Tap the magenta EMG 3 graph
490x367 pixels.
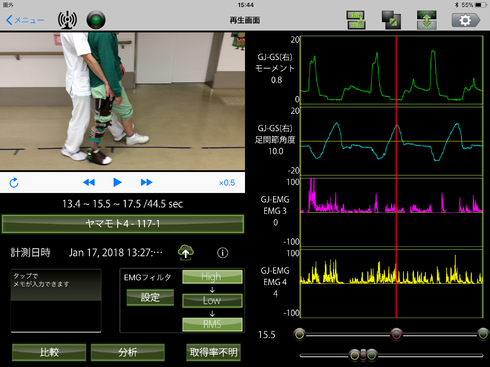pos(392,212)
